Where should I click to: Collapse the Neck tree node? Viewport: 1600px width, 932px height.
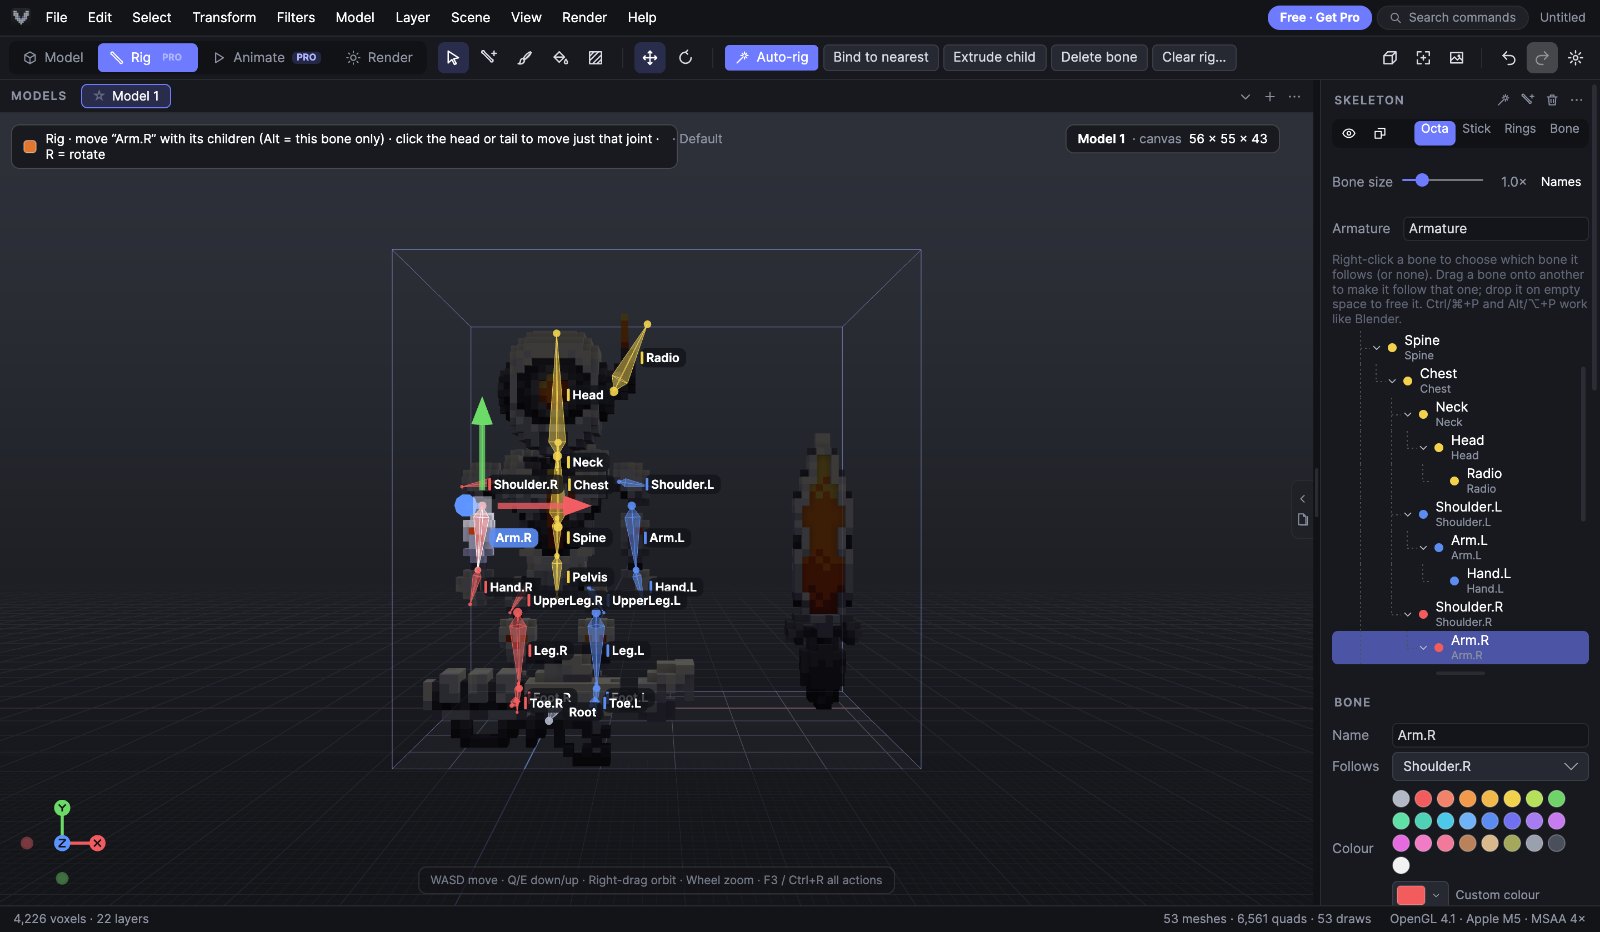[x=1408, y=414]
